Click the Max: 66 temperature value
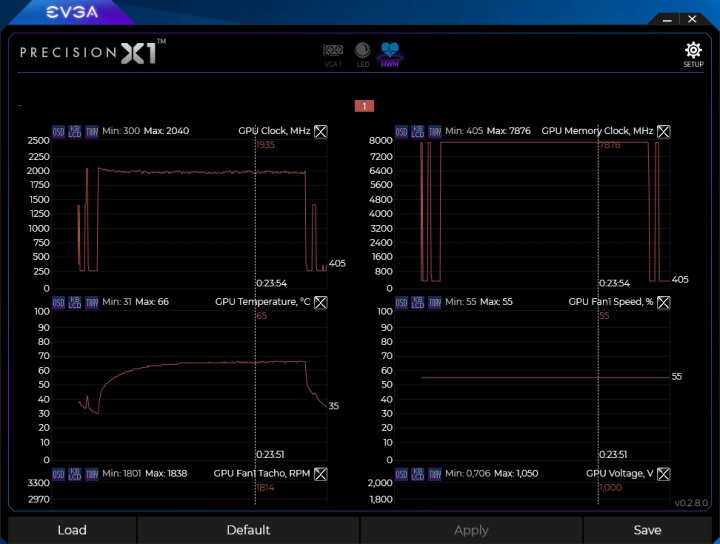The image size is (720, 544). [x=152, y=302]
